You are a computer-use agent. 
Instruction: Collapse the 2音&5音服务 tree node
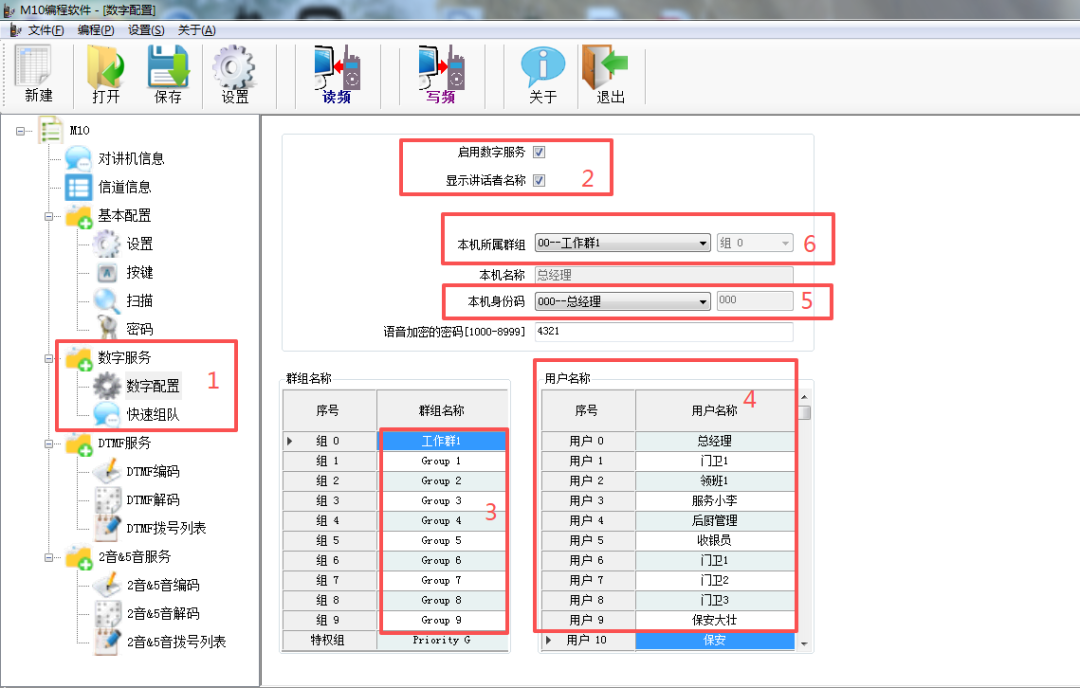click(x=48, y=557)
